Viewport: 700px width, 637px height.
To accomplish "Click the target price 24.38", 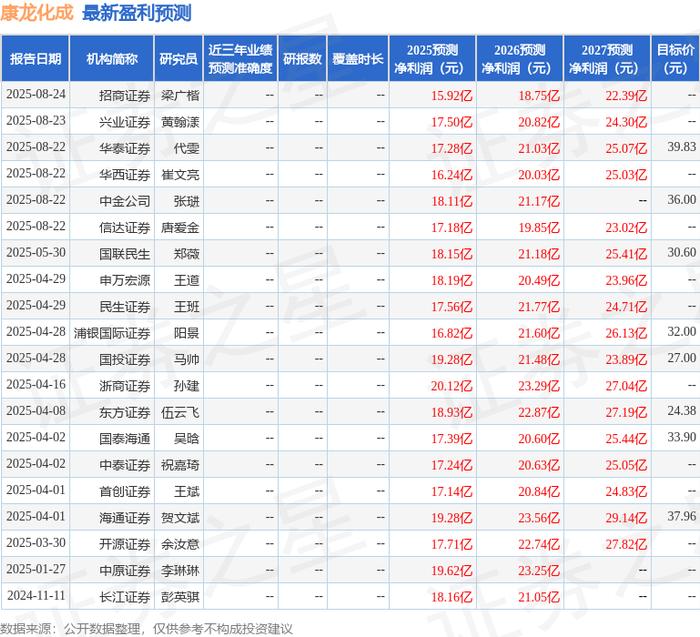I will point(682,411).
